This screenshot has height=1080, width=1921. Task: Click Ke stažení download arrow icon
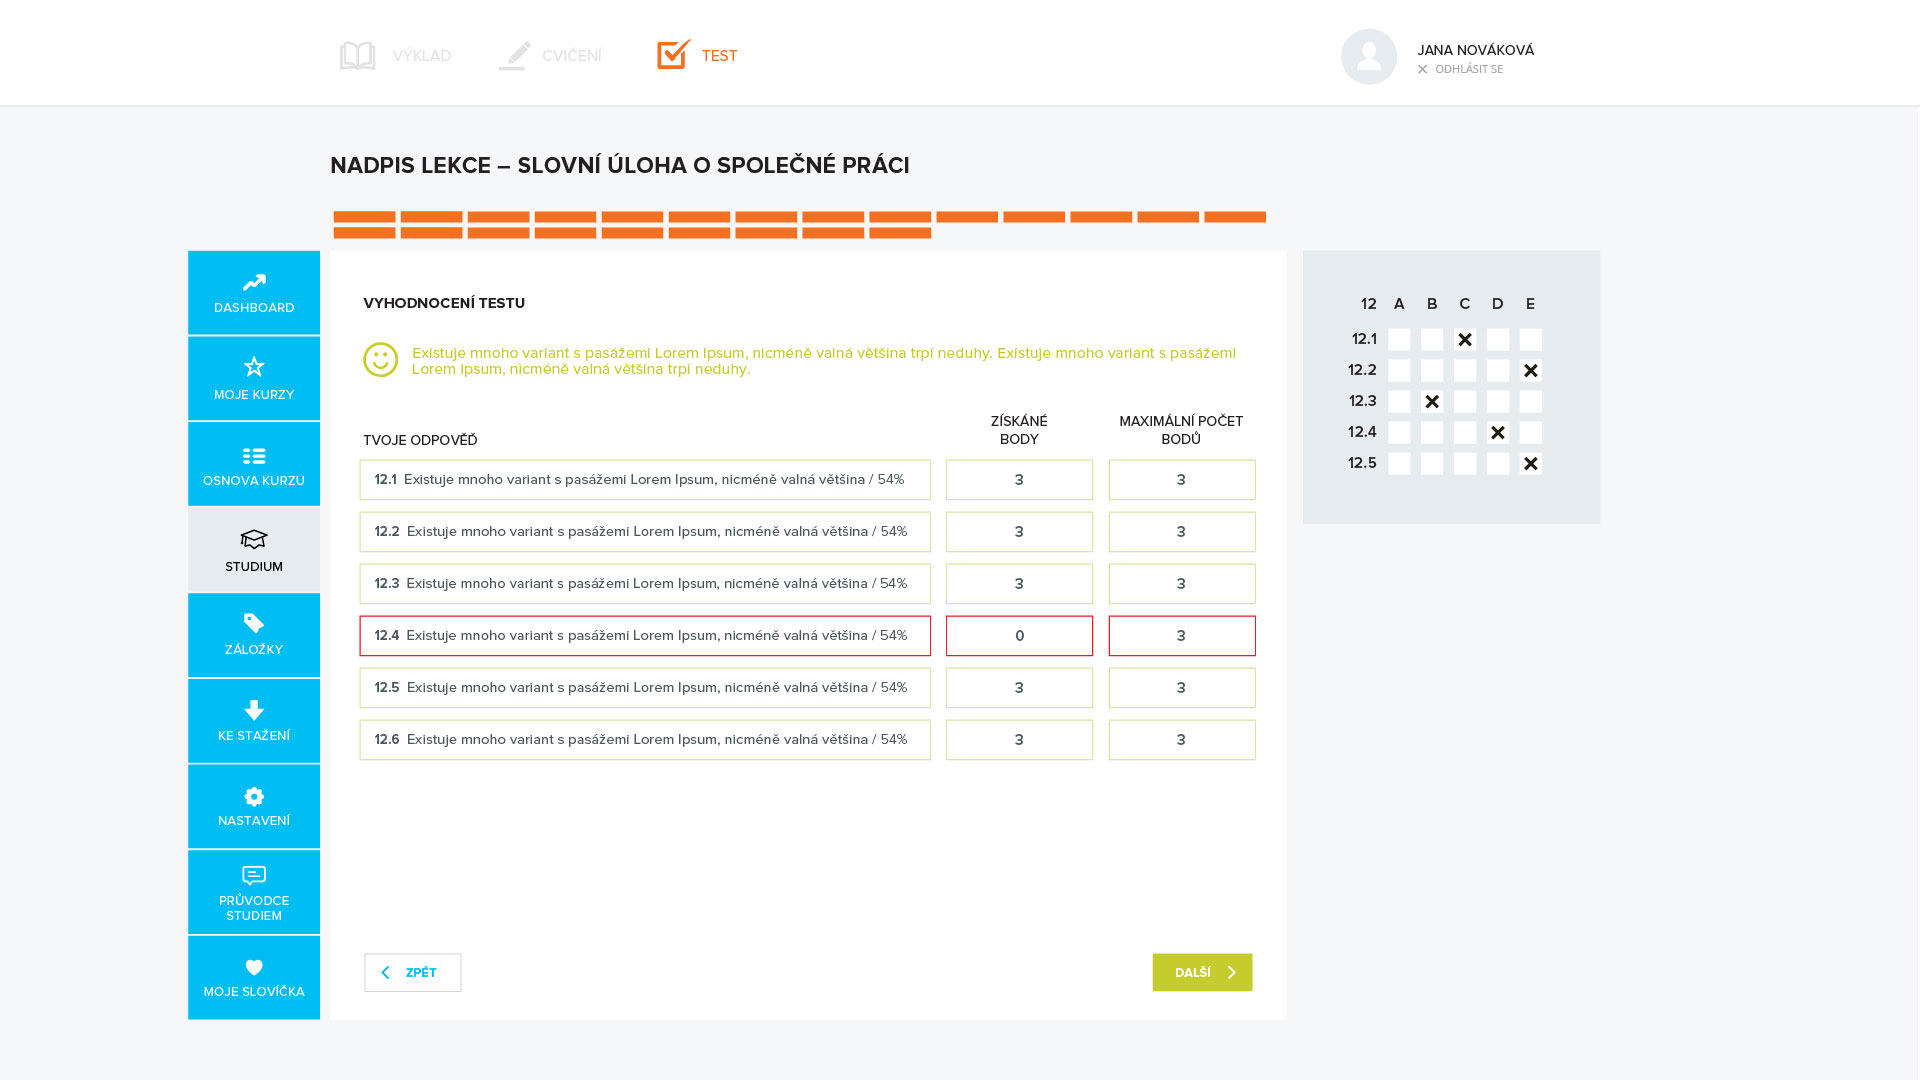tap(254, 710)
